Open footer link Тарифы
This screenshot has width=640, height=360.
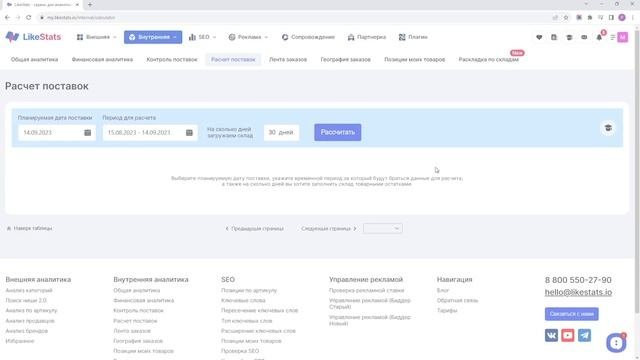click(x=447, y=311)
